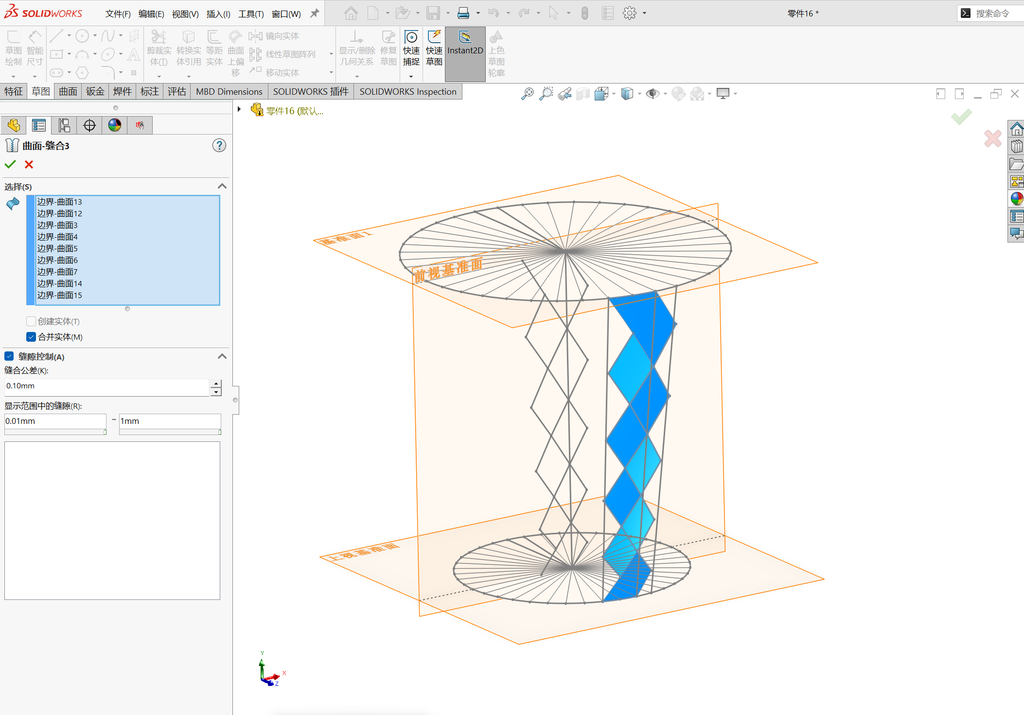Viewport: 1024px width, 715px height.
Task: Click the maximum gap range field 1mm
Action: click(x=170, y=421)
